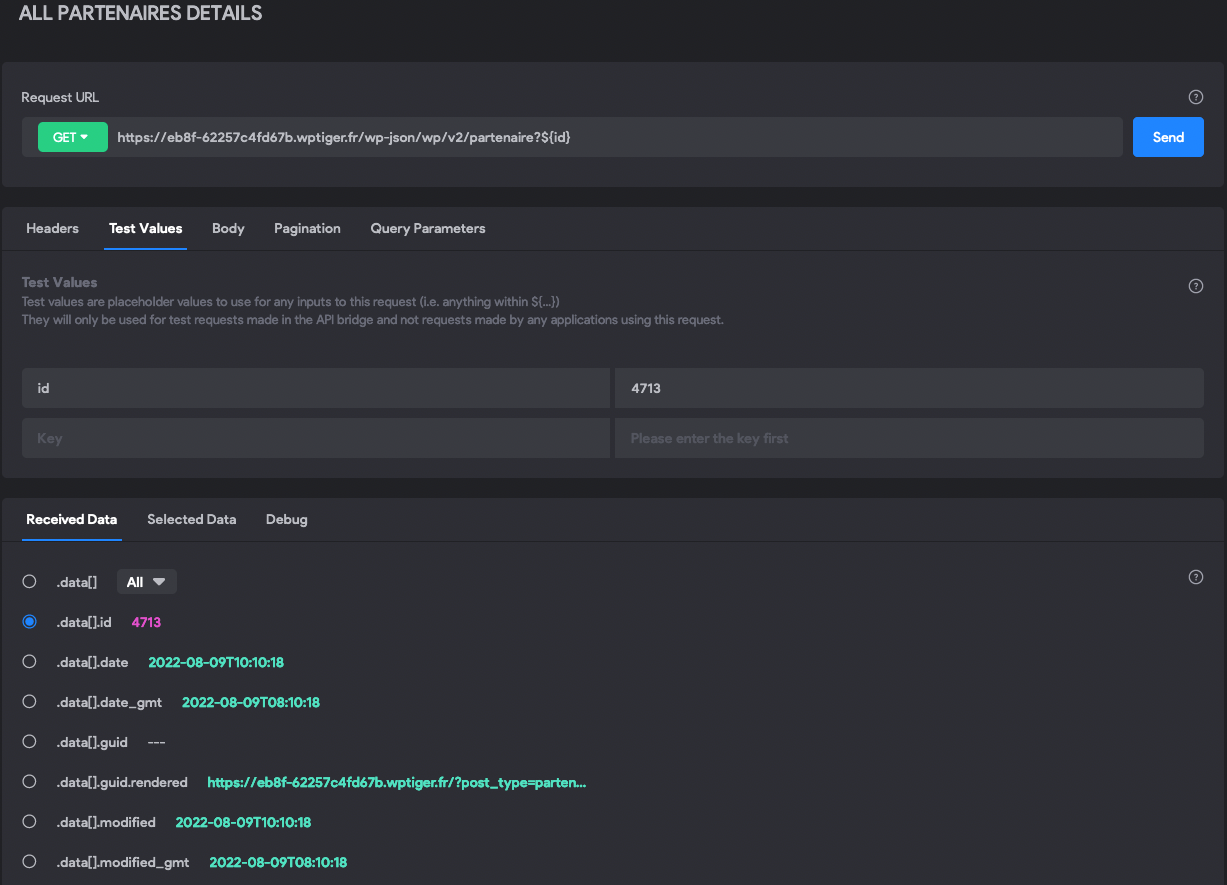Click the pink 4713 id value

146,622
